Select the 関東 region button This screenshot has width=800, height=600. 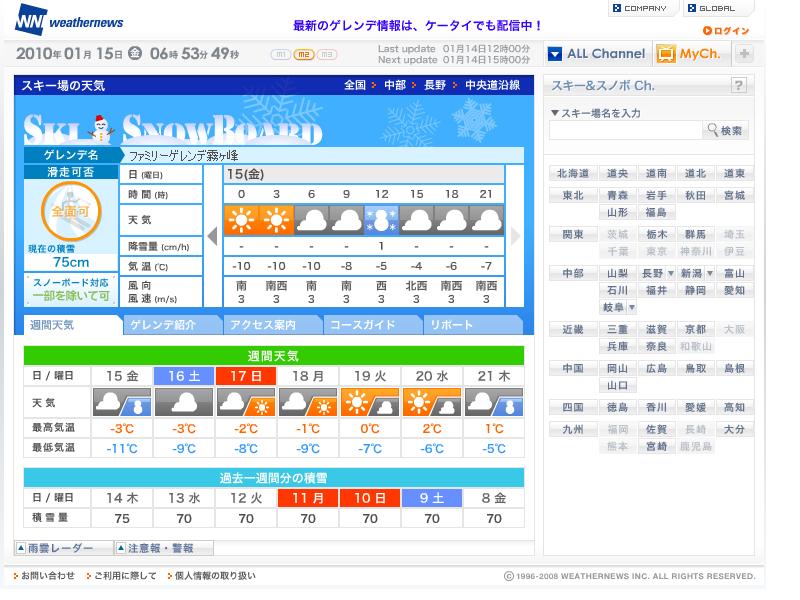coord(572,235)
